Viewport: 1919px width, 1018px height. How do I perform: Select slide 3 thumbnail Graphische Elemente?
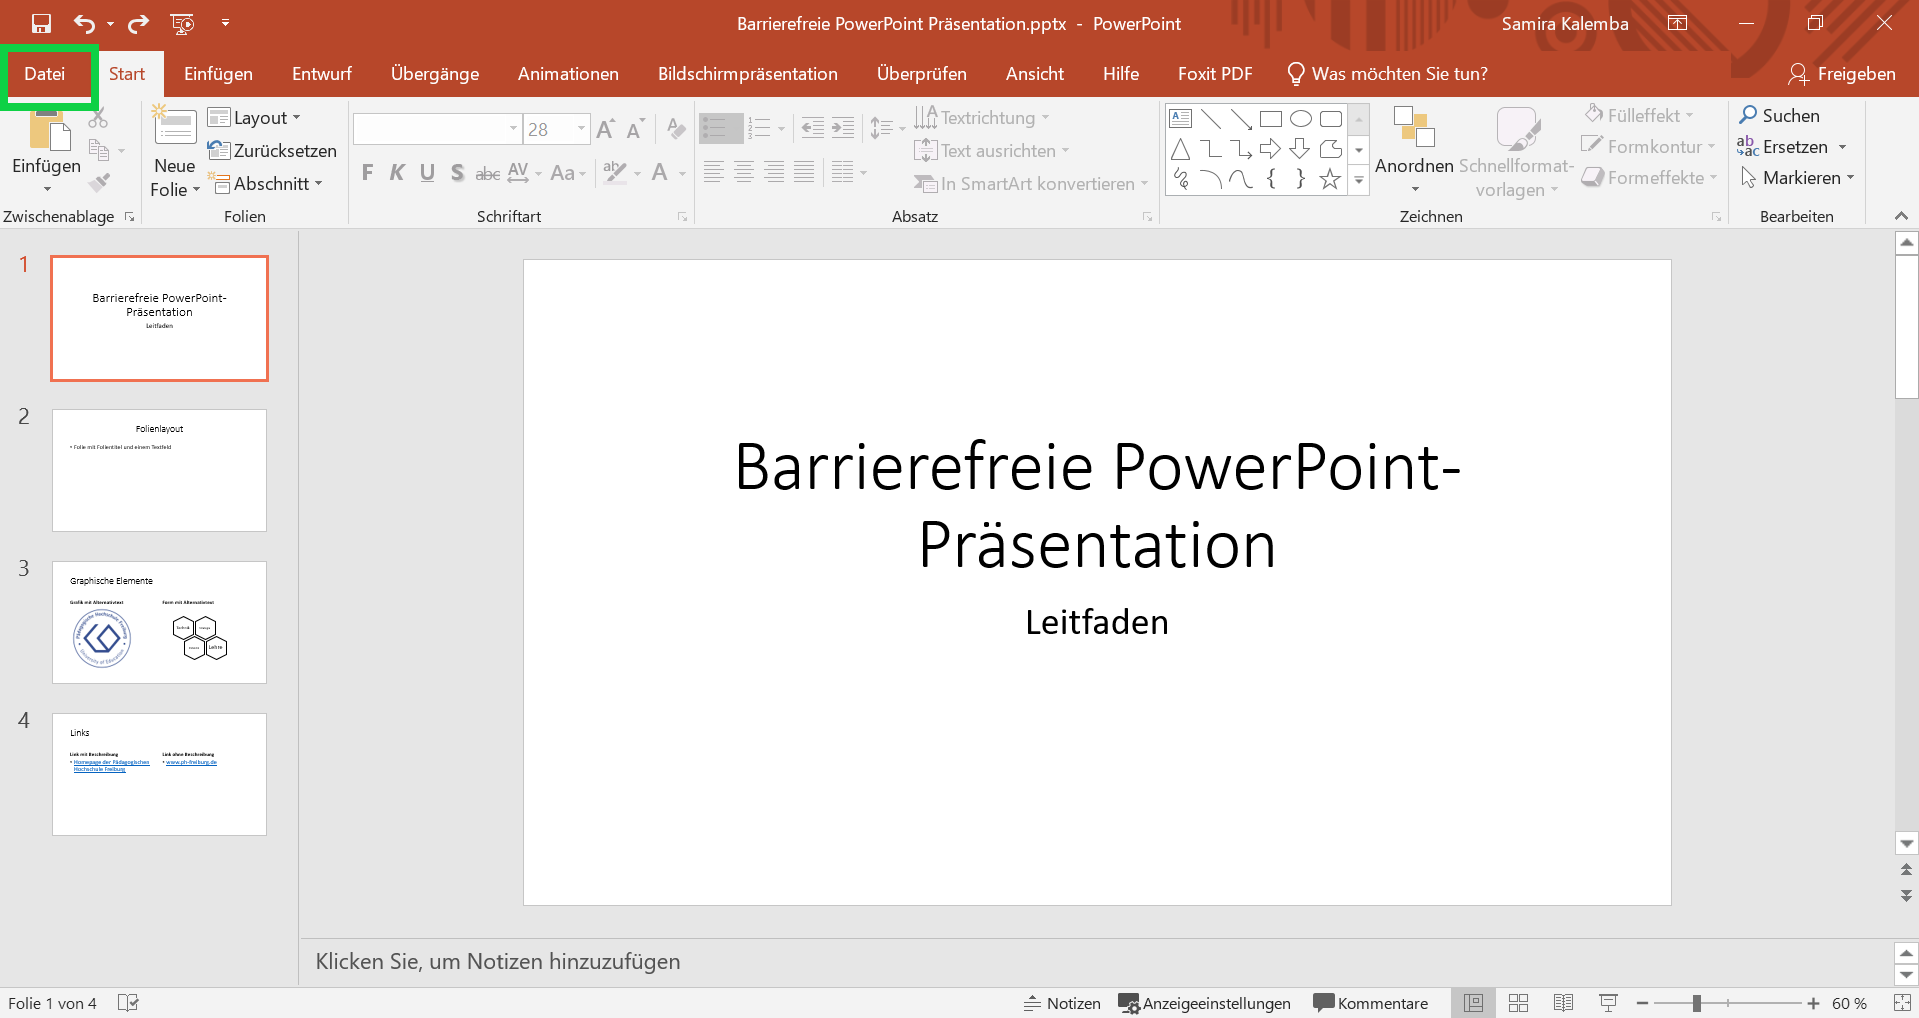click(159, 621)
